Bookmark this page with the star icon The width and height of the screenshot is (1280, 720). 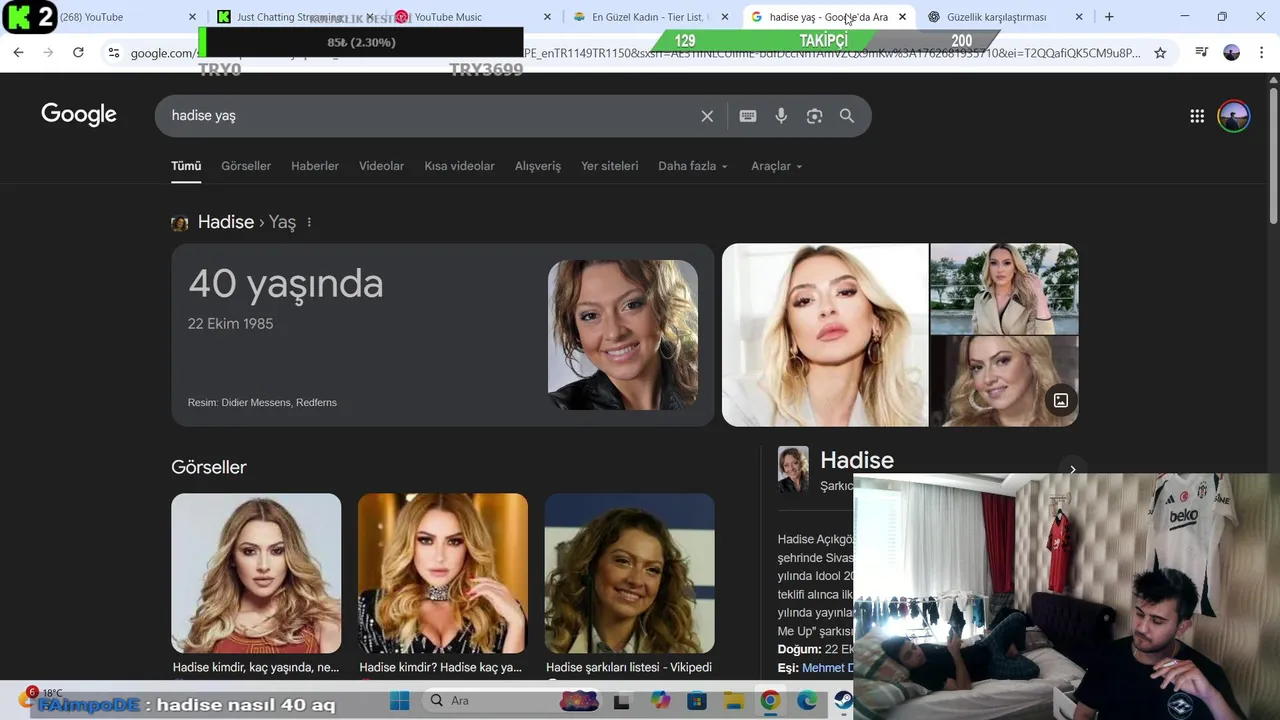[x=1160, y=53]
